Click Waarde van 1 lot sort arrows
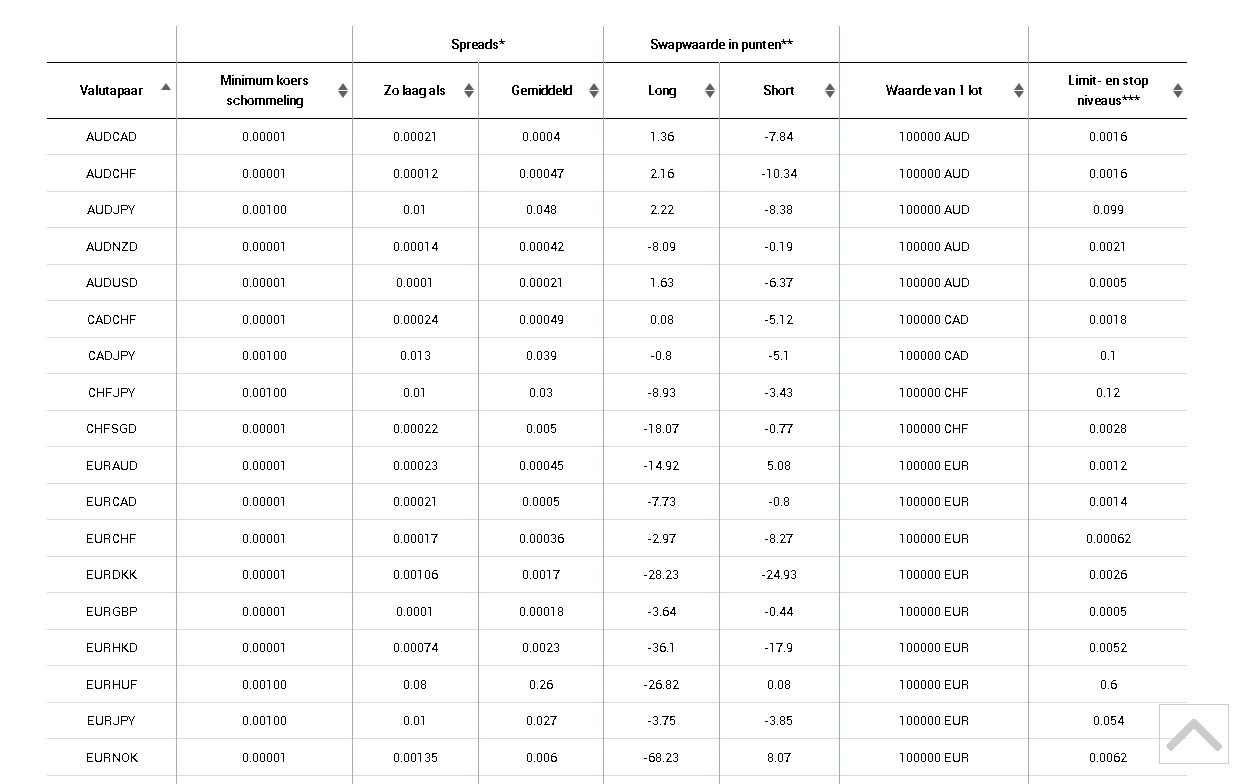 coord(1018,91)
